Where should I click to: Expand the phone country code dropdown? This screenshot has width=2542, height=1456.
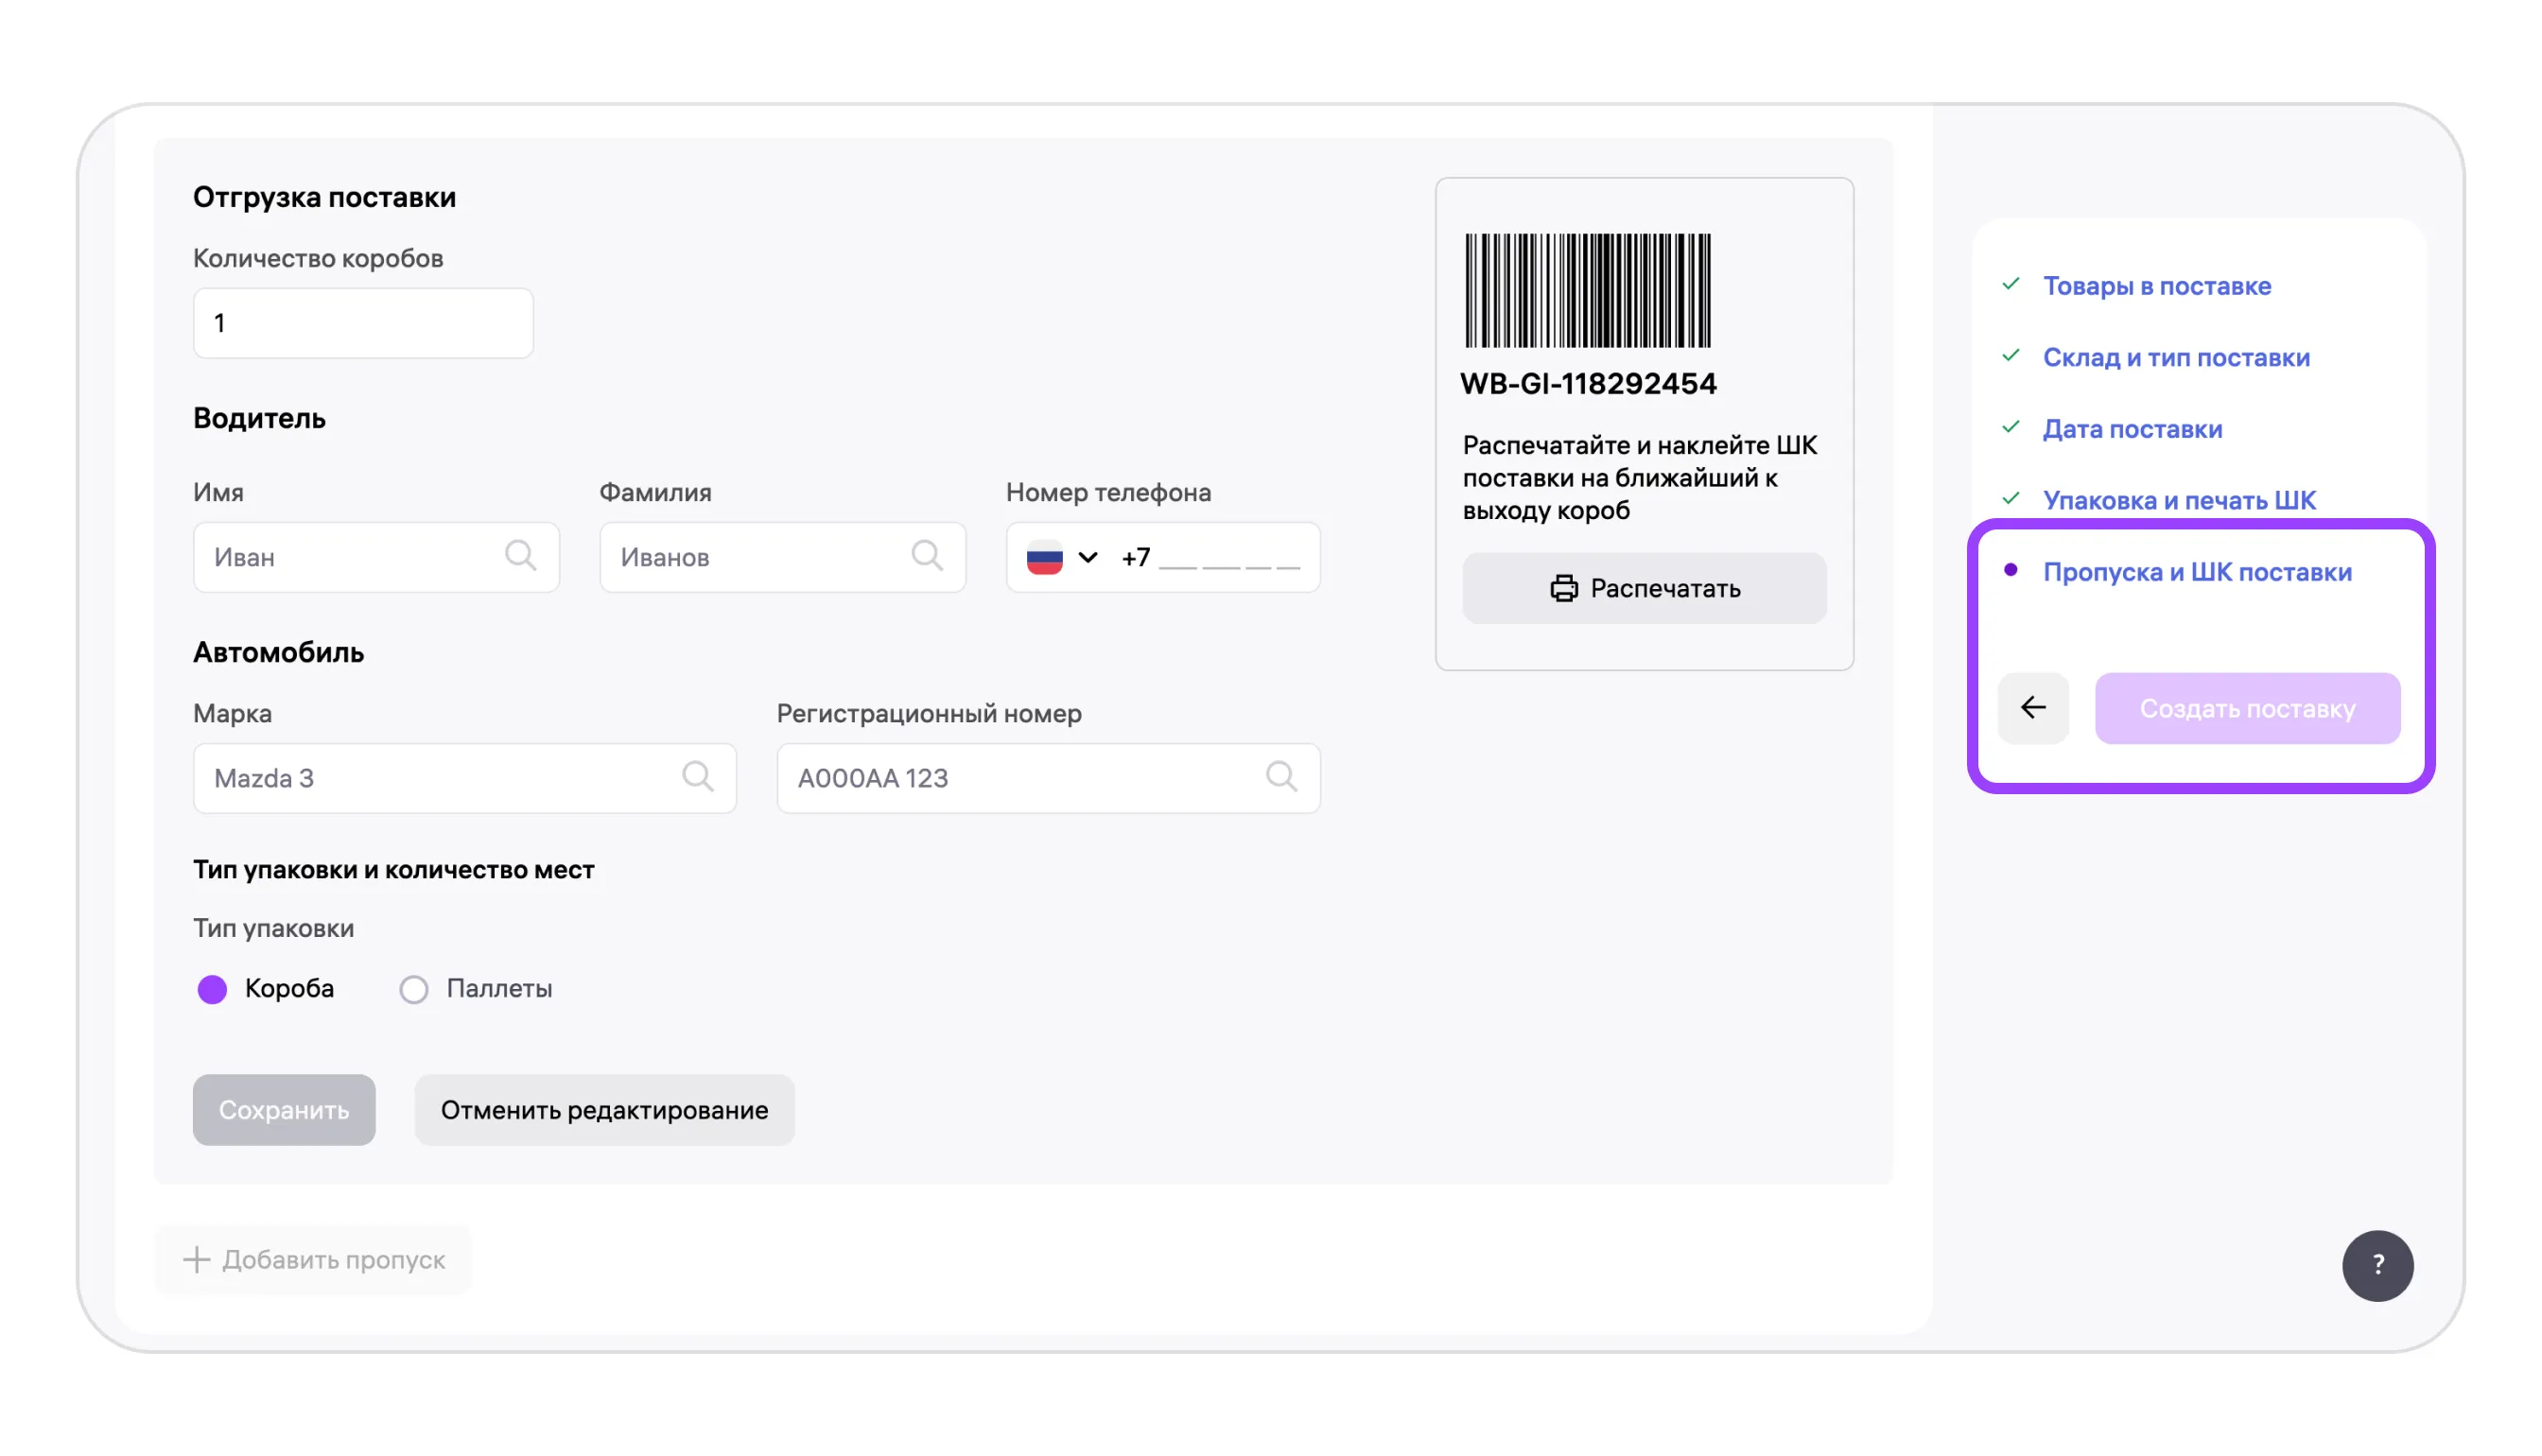pos(1087,557)
